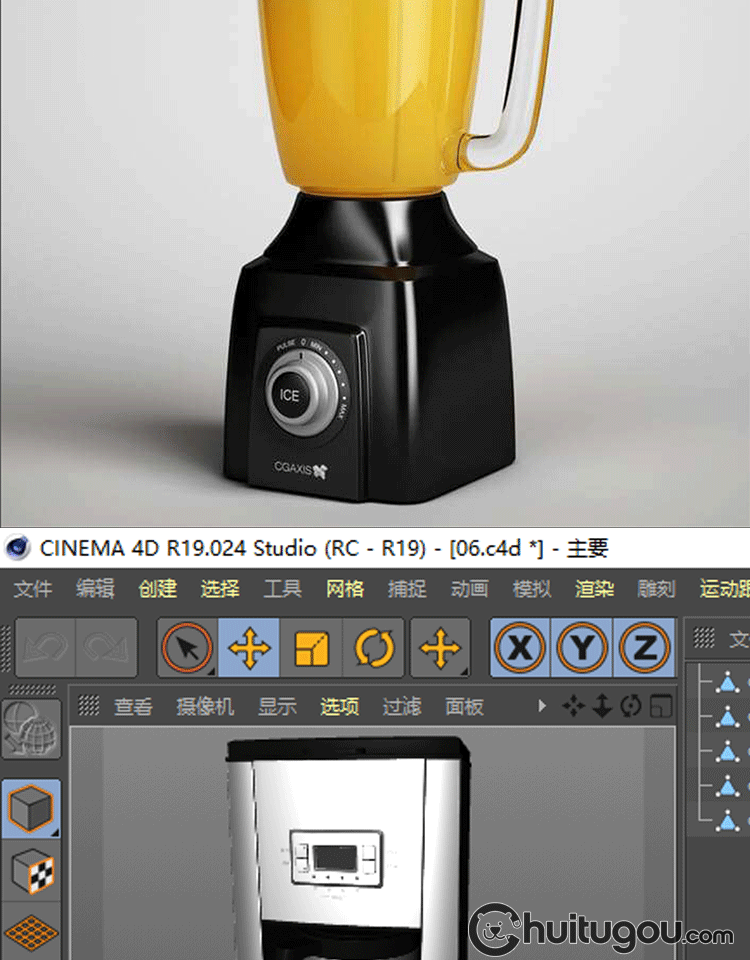Select the Move tool
Viewport: 750px width, 960px height.
[249, 649]
